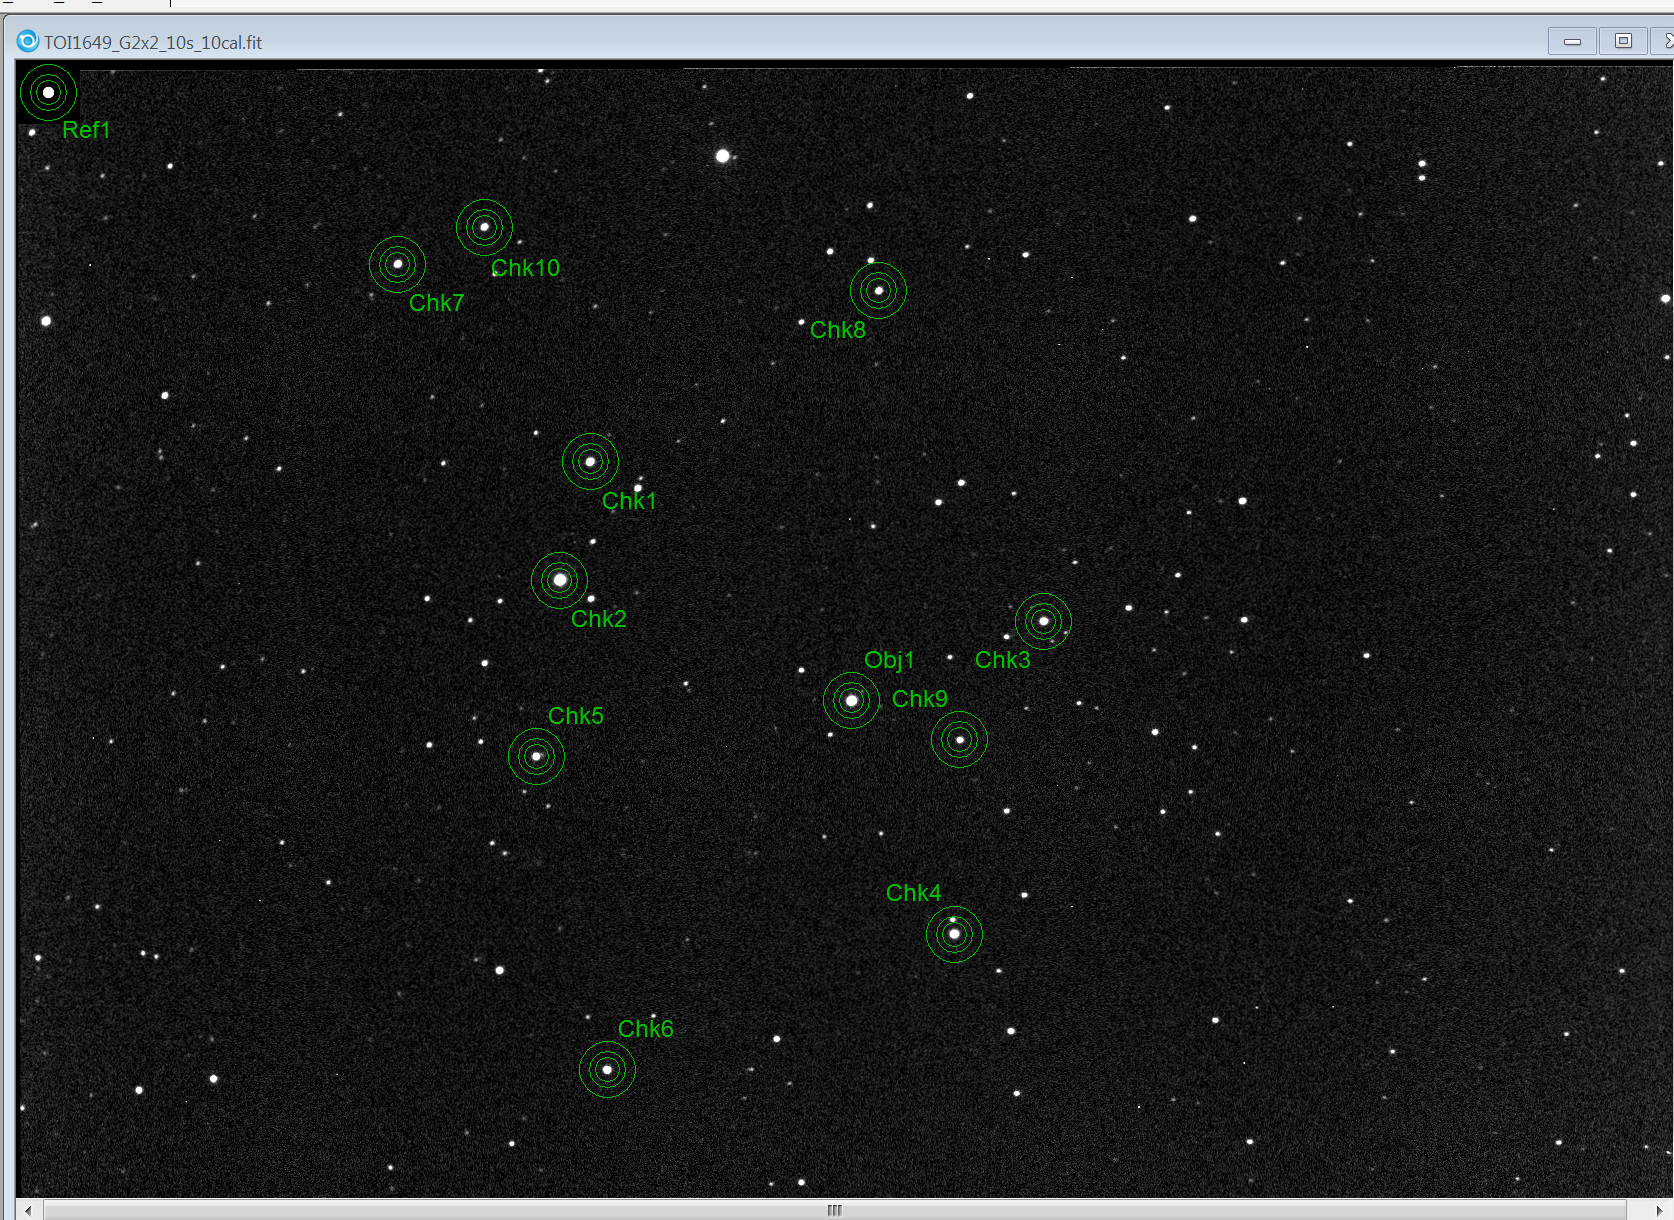Open the window icon menu for TOI1649 image
The width and height of the screenshot is (1674, 1220).
[27, 42]
